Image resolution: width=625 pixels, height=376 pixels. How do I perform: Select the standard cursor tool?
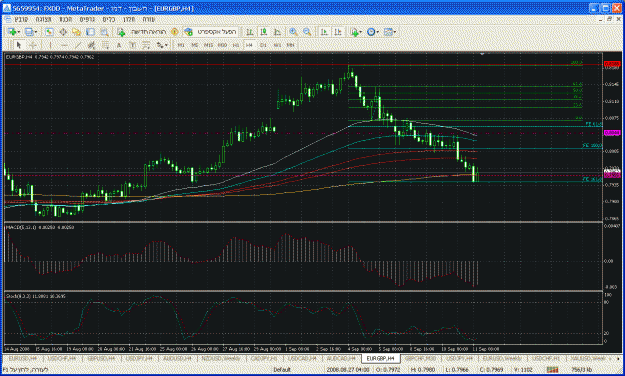[x=18, y=45]
